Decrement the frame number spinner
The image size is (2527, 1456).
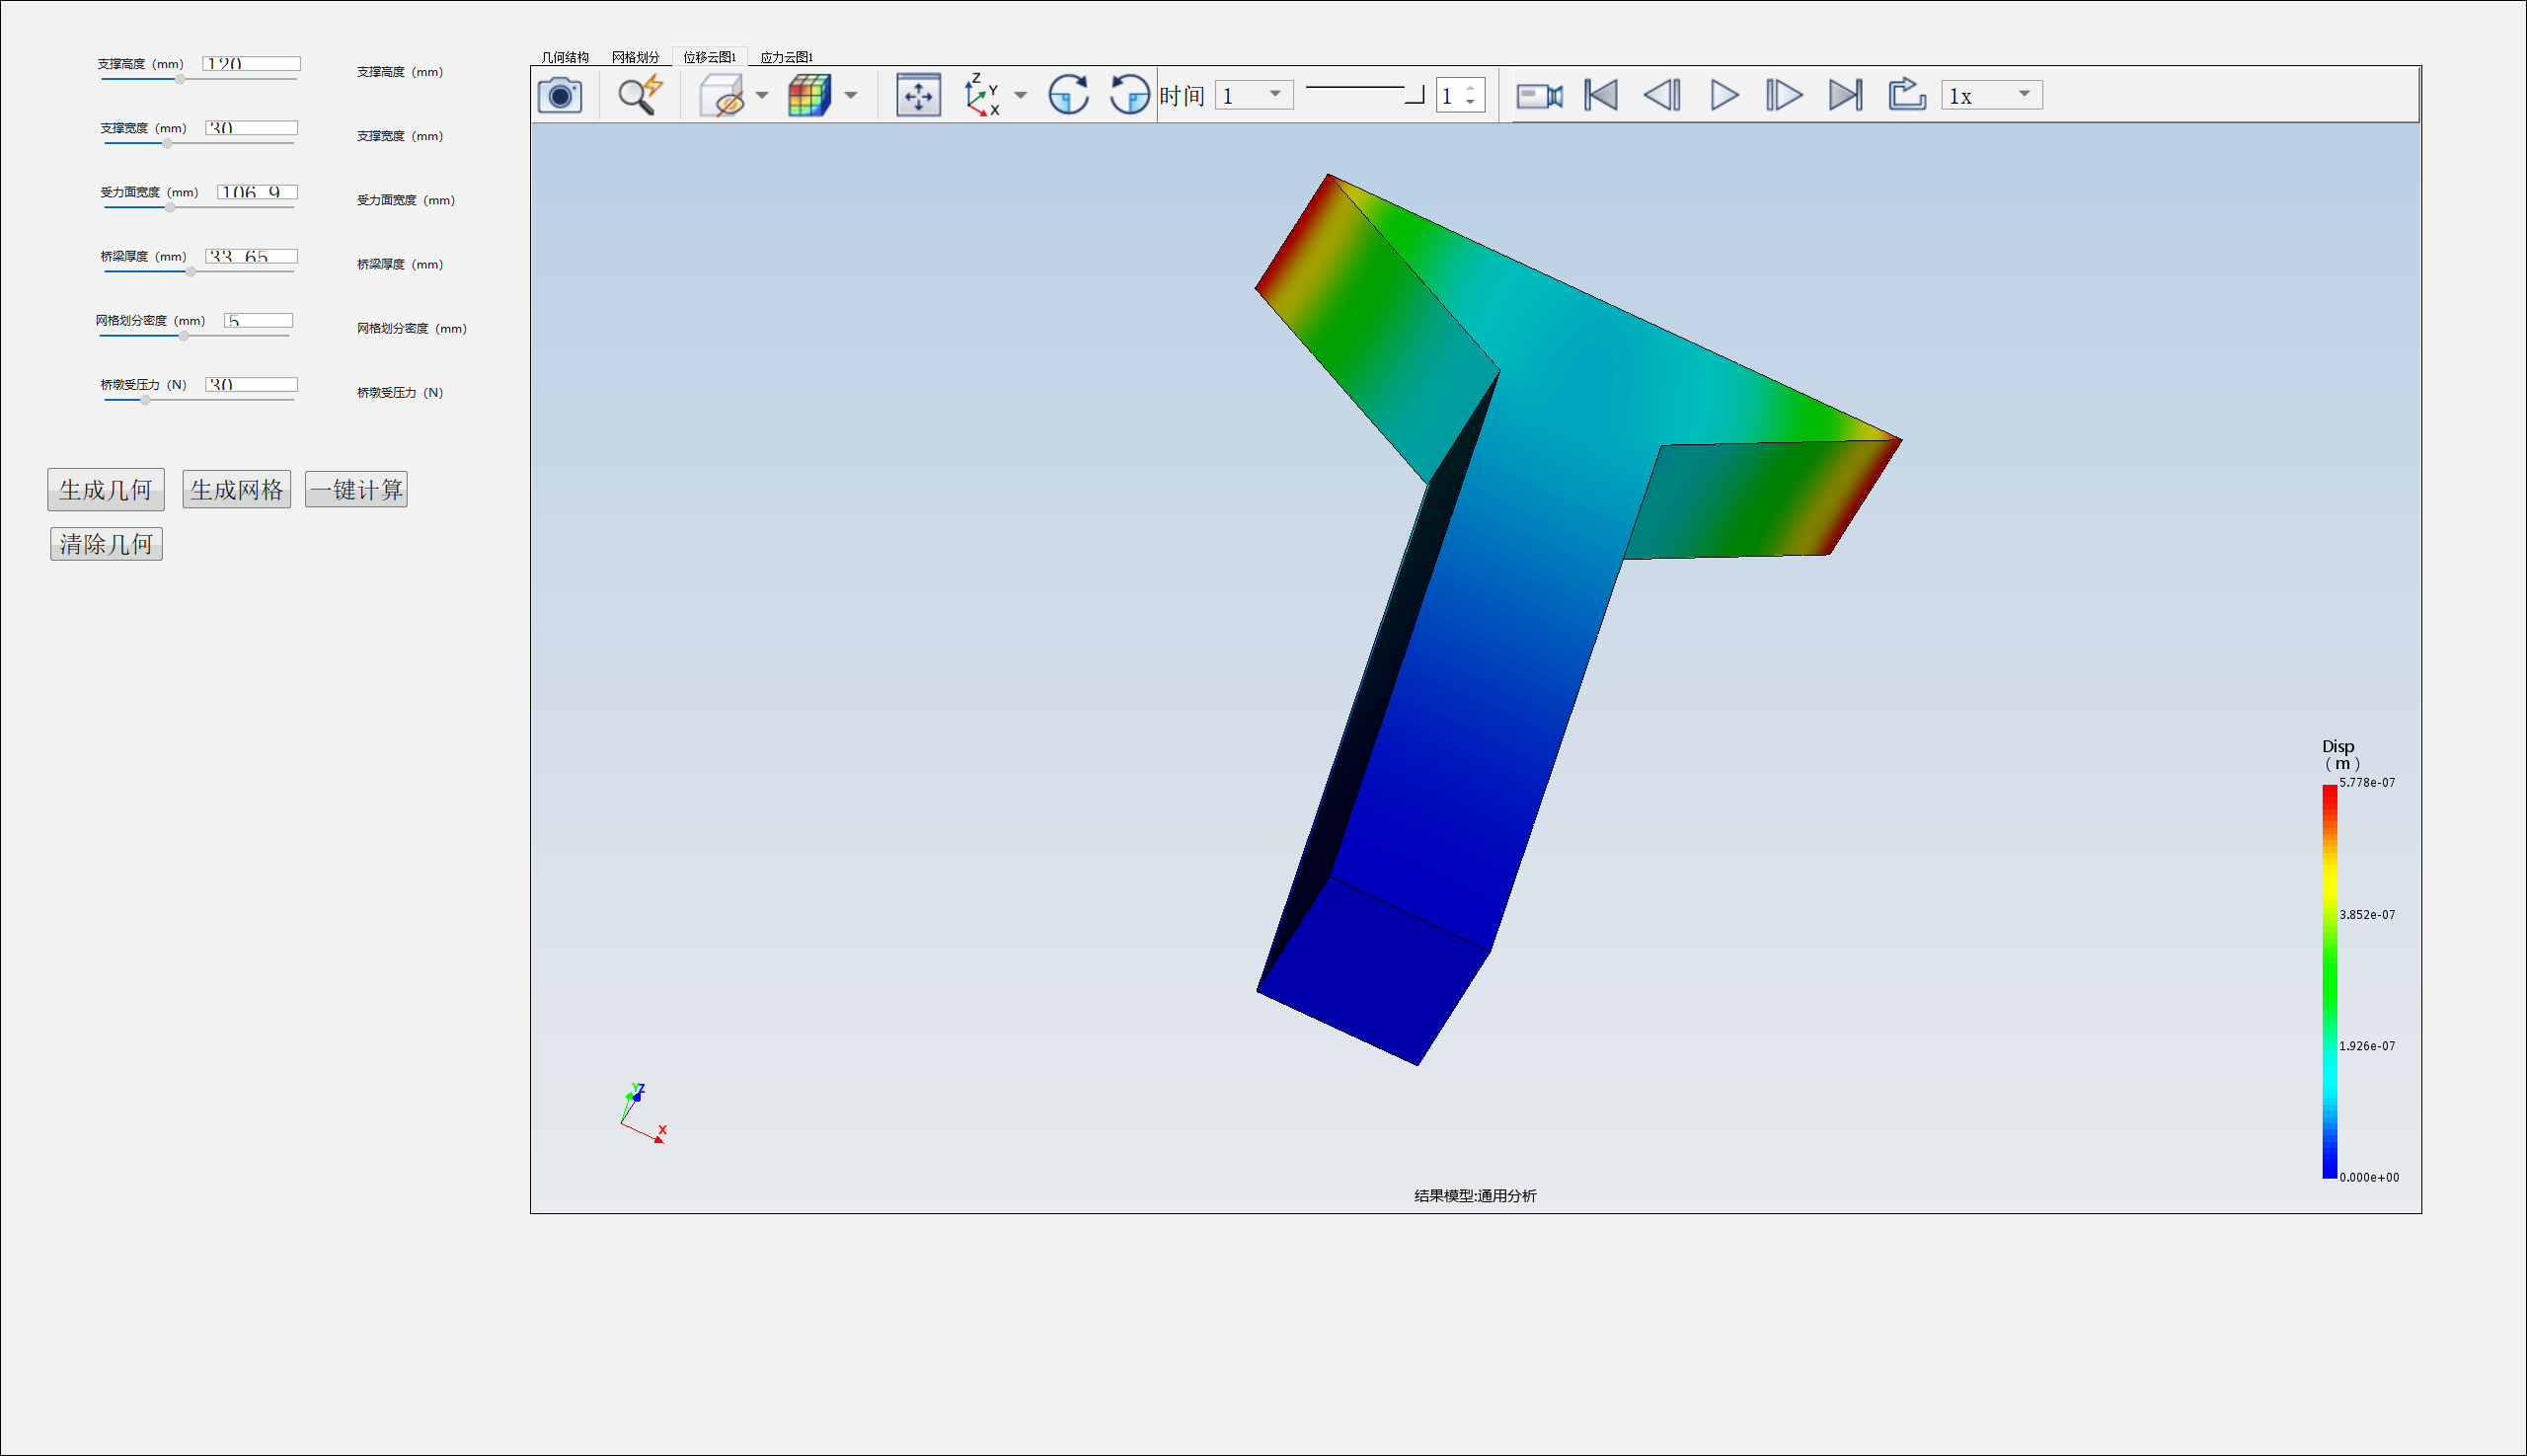pyautogui.click(x=1471, y=103)
